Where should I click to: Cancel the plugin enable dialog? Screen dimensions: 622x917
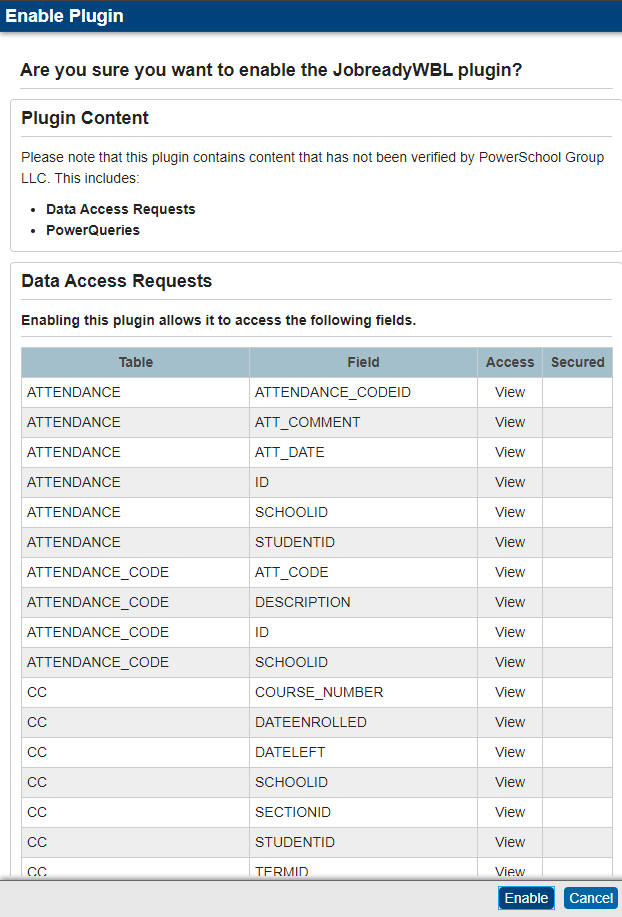point(591,898)
